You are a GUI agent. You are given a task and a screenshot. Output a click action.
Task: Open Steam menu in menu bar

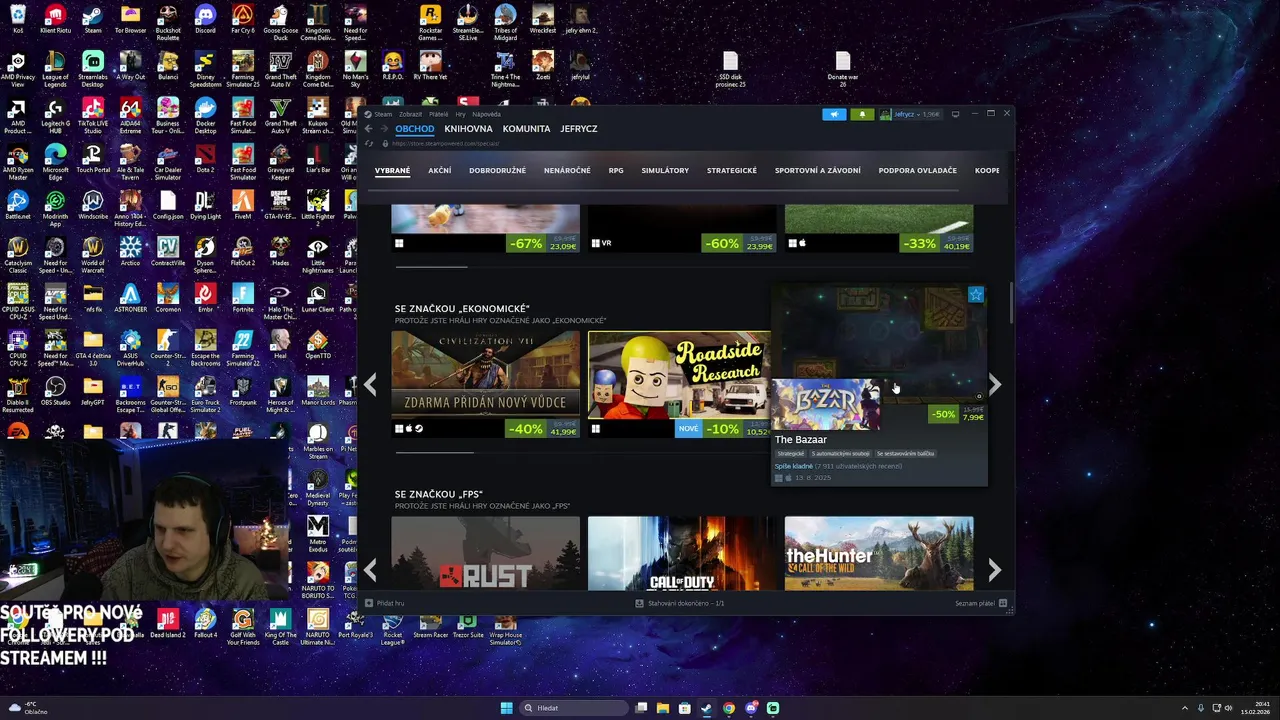click(x=384, y=114)
